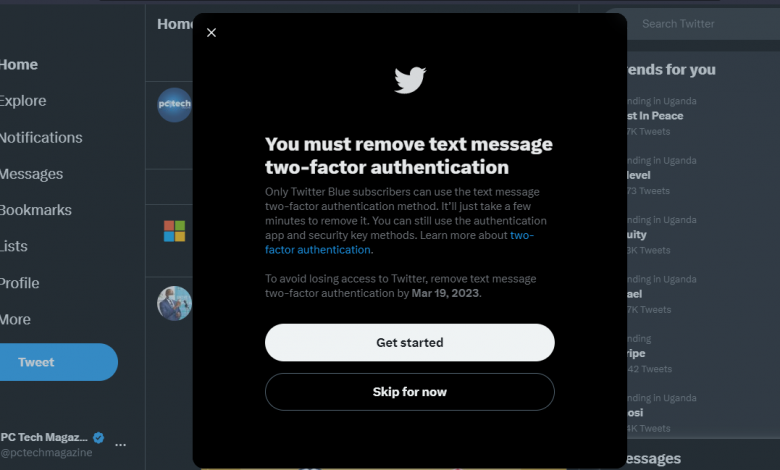Image resolution: width=780 pixels, height=470 pixels.
Task: Click the Twitter bird logo in dialog
Action: [410, 80]
